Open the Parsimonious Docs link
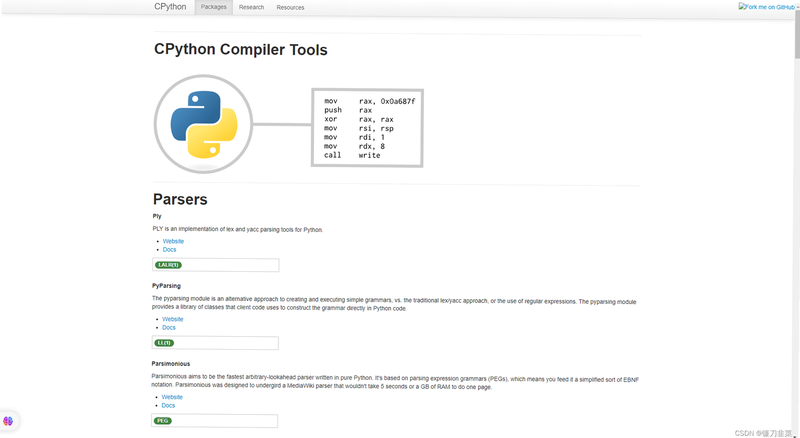The height and width of the screenshot is (438, 800). pyautogui.click(x=168, y=405)
